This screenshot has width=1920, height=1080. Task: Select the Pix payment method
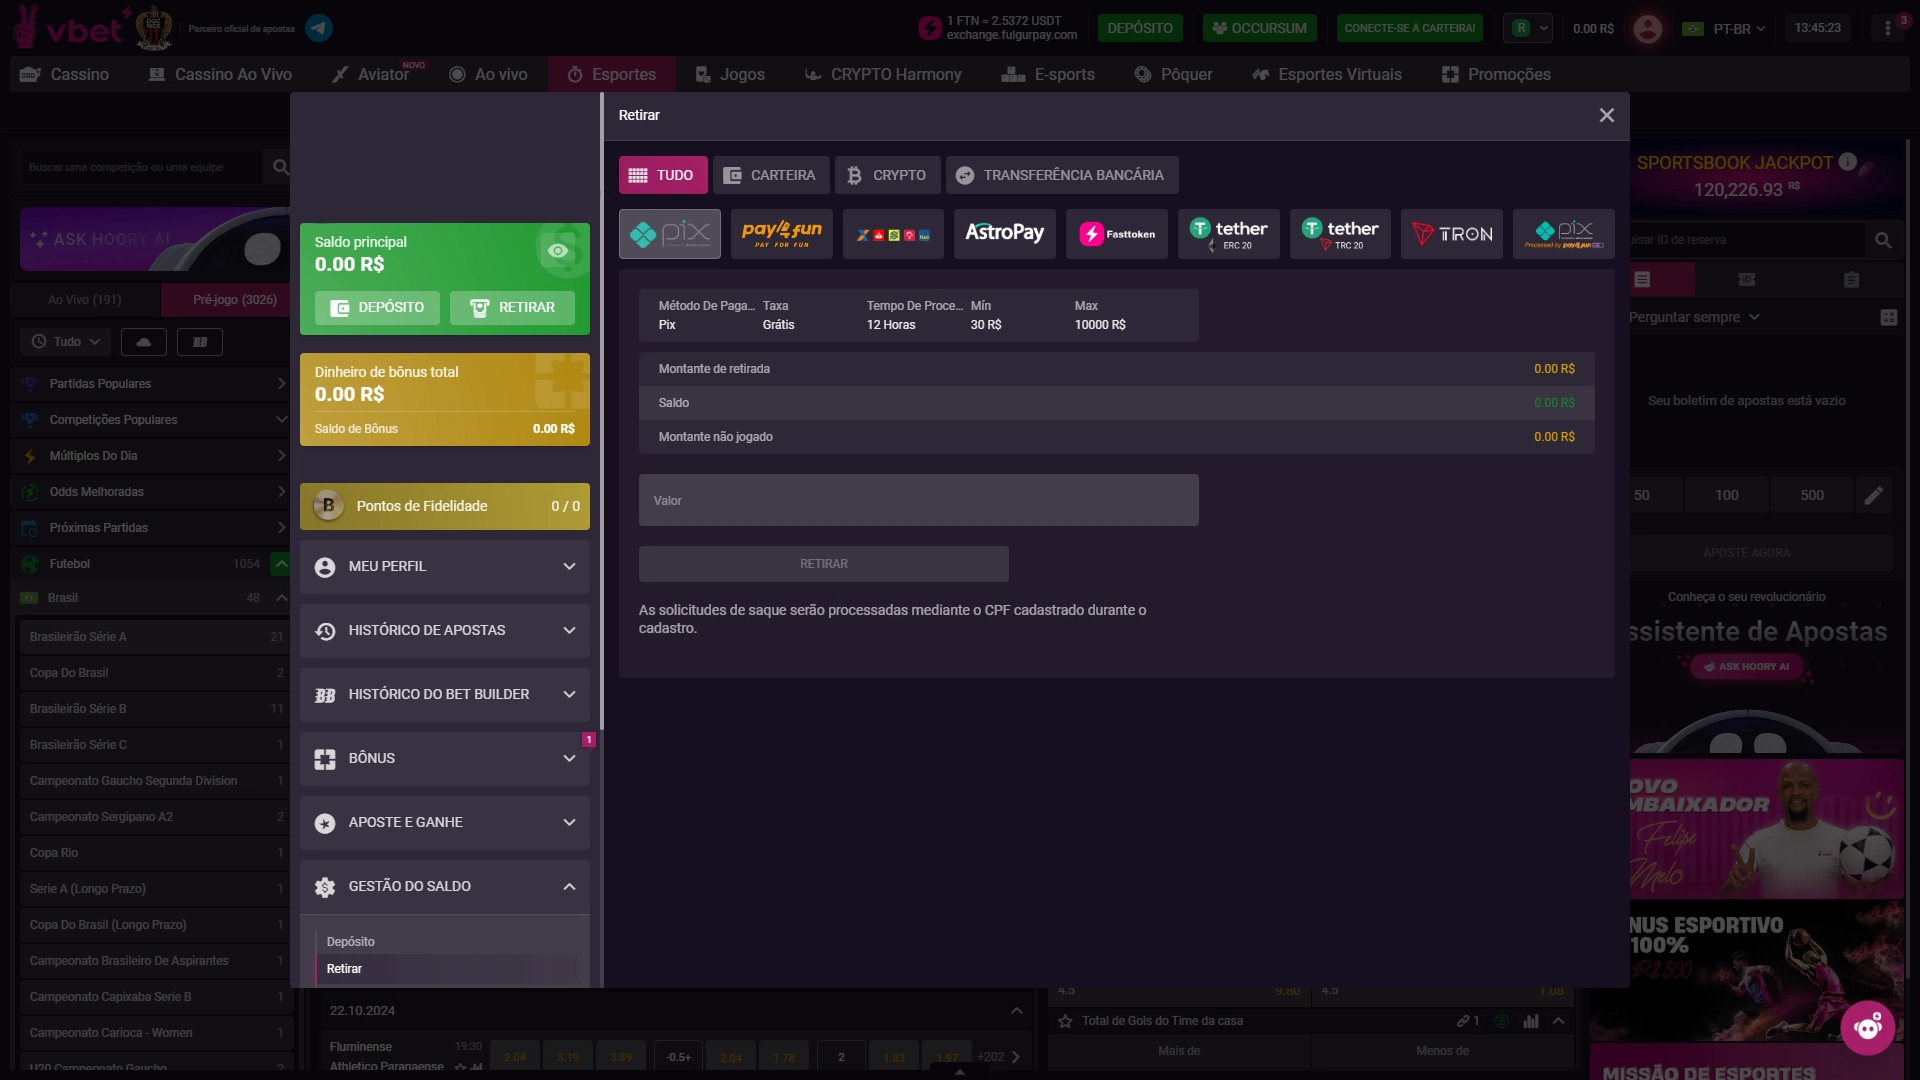[669, 234]
